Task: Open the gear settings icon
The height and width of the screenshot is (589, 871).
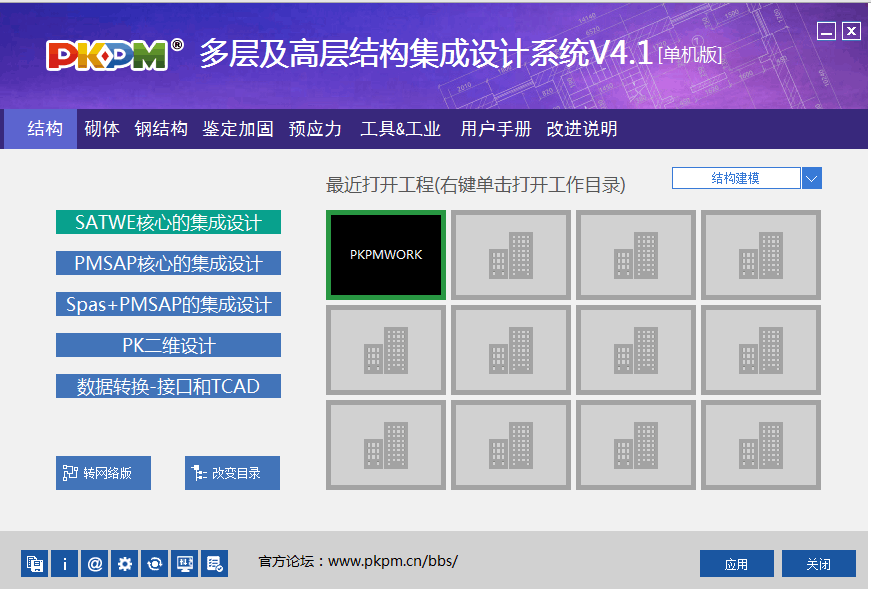Action: 124,564
